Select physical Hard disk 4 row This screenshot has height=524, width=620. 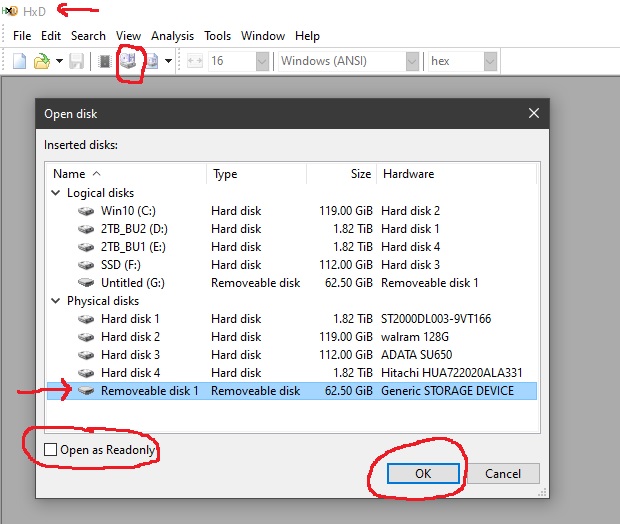click(292, 373)
